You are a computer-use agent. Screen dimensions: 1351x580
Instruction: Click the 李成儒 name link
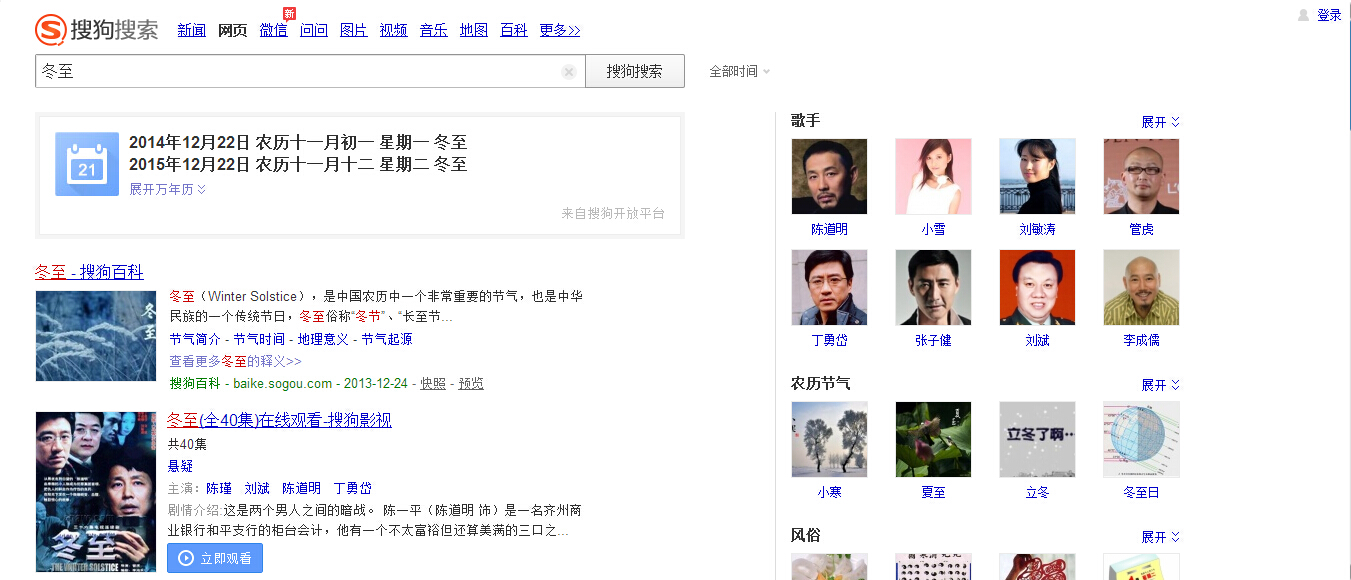click(x=1141, y=340)
